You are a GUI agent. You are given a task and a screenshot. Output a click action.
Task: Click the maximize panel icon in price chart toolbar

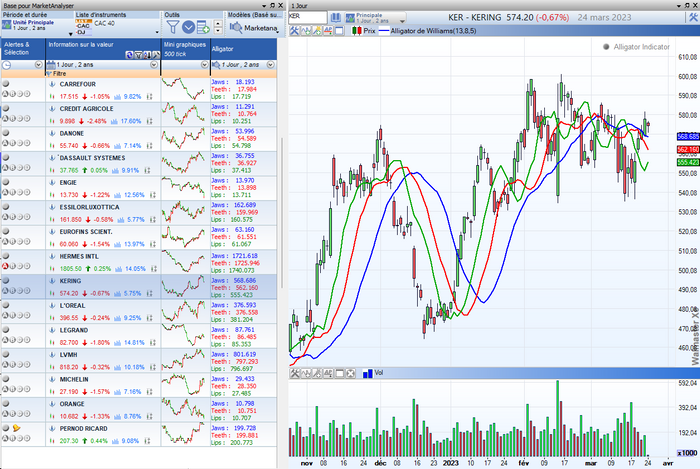pos(339,31)
